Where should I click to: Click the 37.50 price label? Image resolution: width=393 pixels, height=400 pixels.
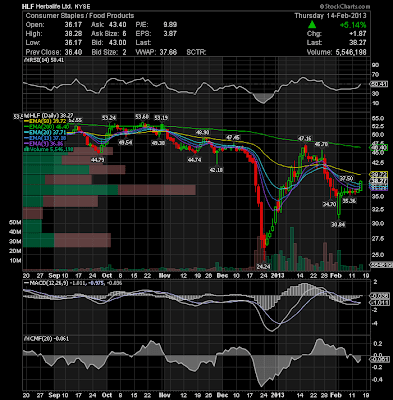(x=346, y=179)
